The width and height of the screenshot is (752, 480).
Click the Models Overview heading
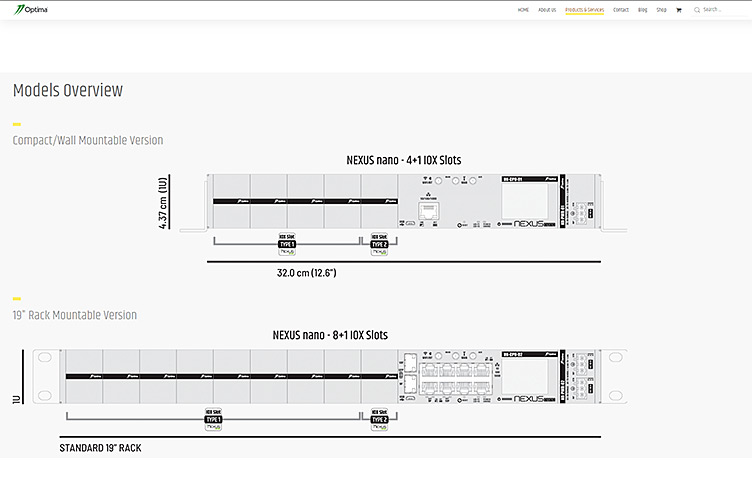[68, 90]
